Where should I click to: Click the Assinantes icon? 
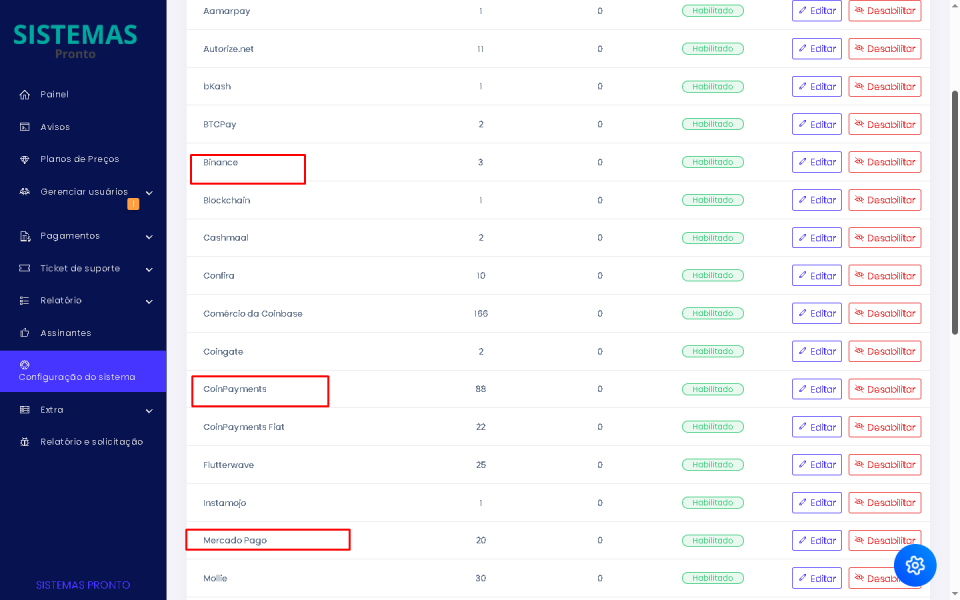click(24, 332)
